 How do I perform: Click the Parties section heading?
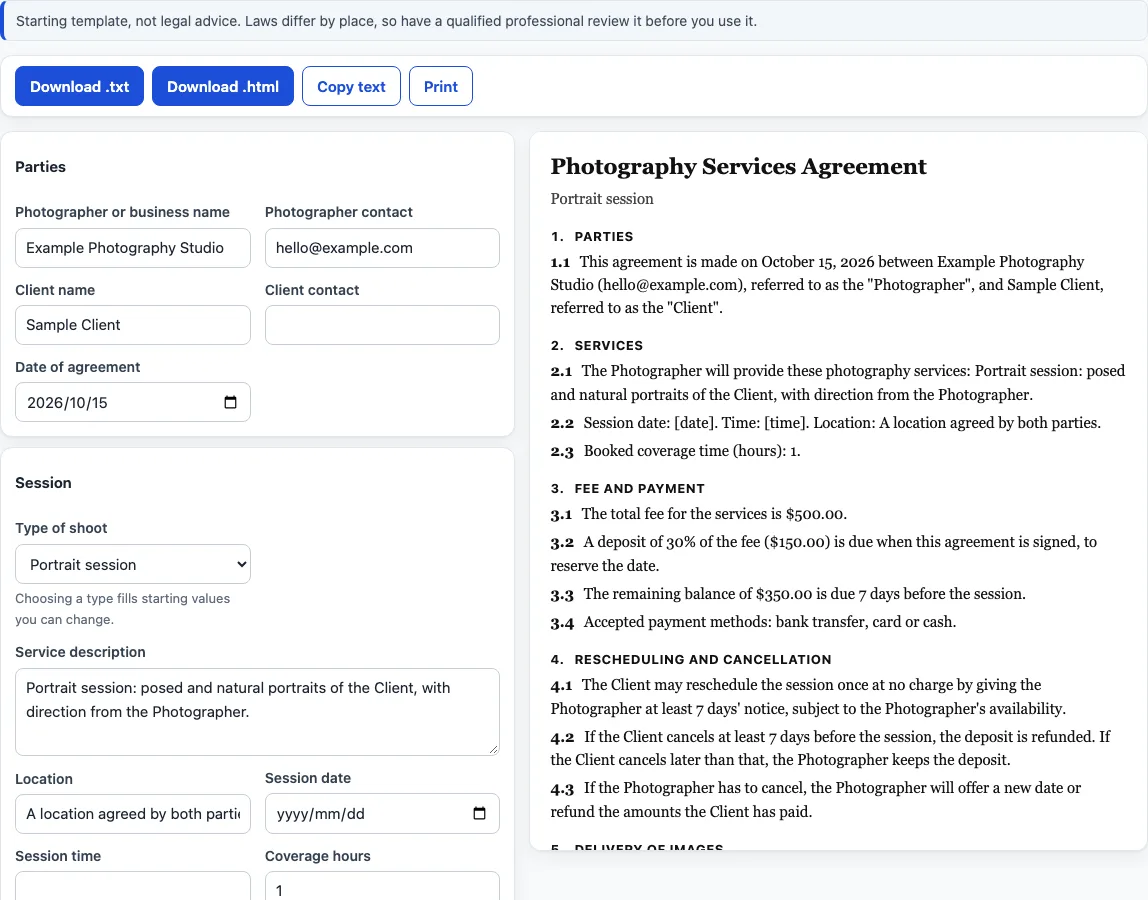tap(40, 167)
